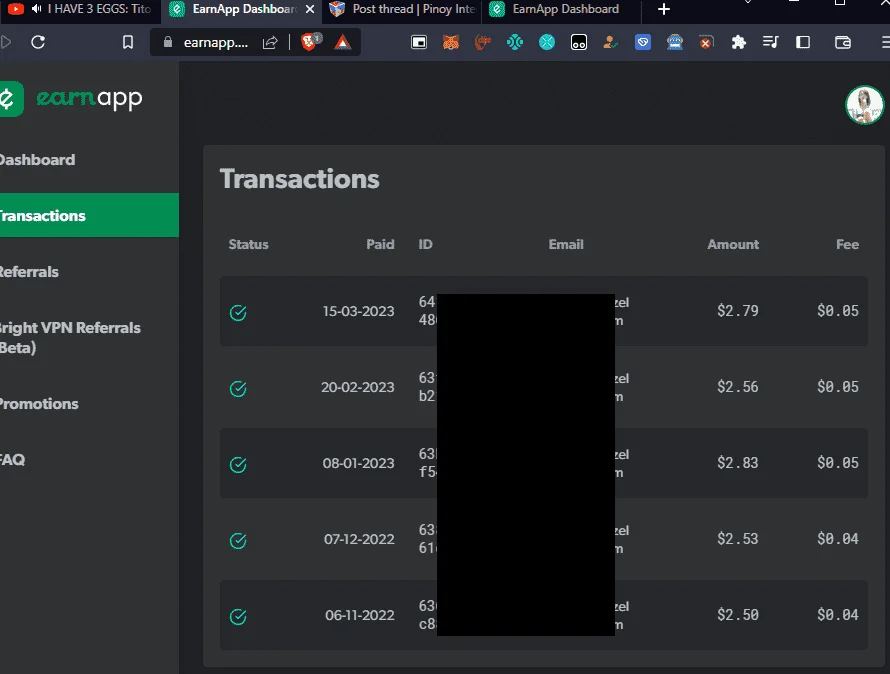Reload the page with the refresh icon

38,42
